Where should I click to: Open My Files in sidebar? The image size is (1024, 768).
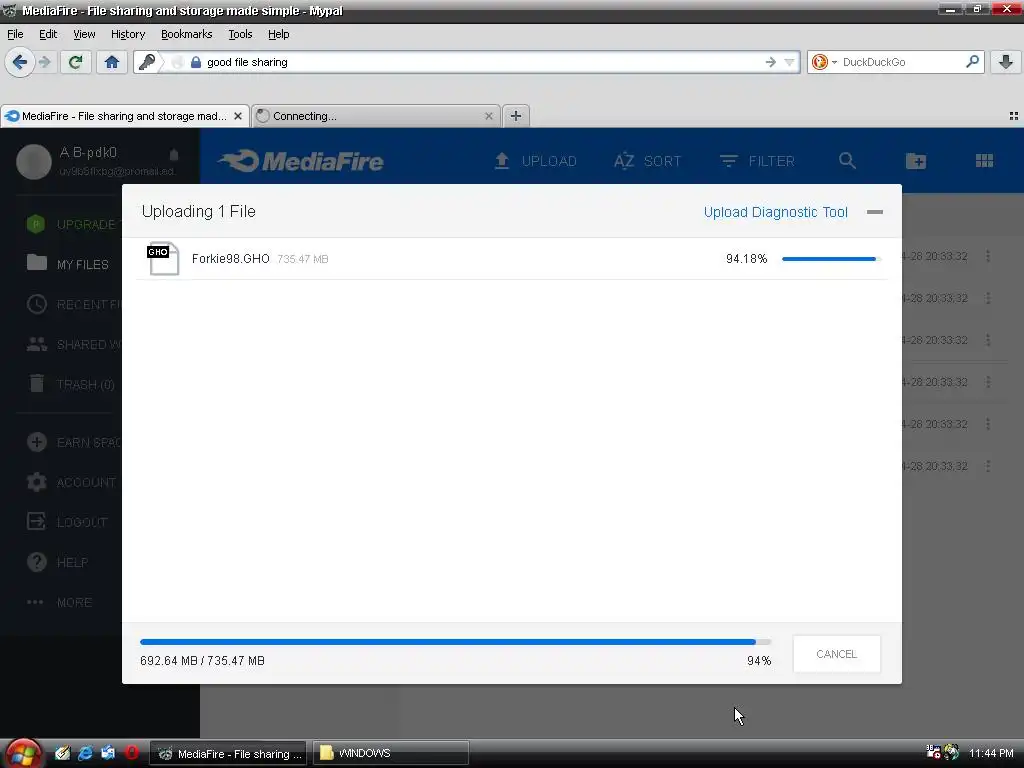coord(68,264)
